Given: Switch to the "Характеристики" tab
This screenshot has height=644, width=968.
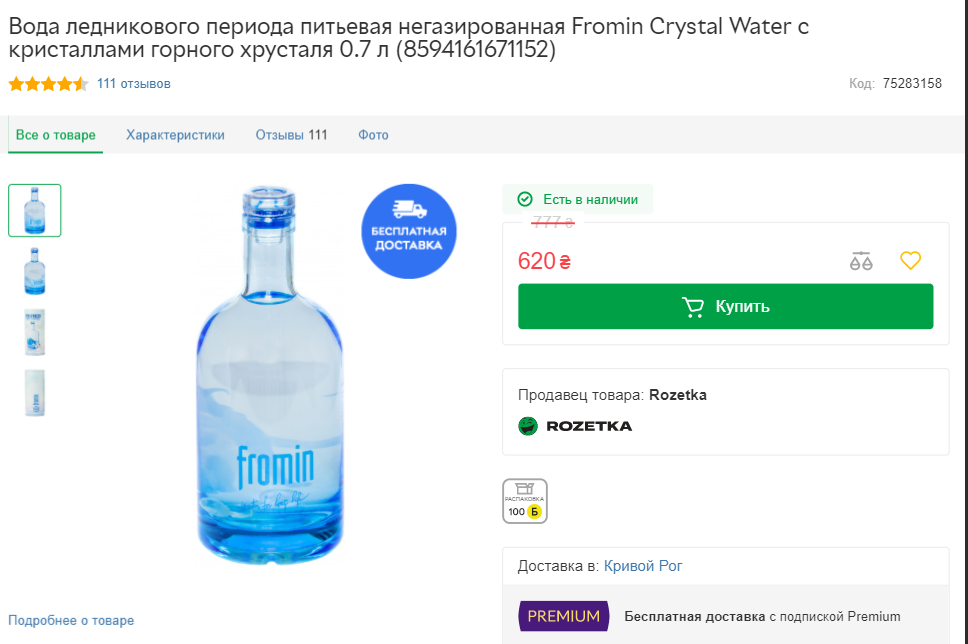Looking at the screenshot, I should pos(175,135).
